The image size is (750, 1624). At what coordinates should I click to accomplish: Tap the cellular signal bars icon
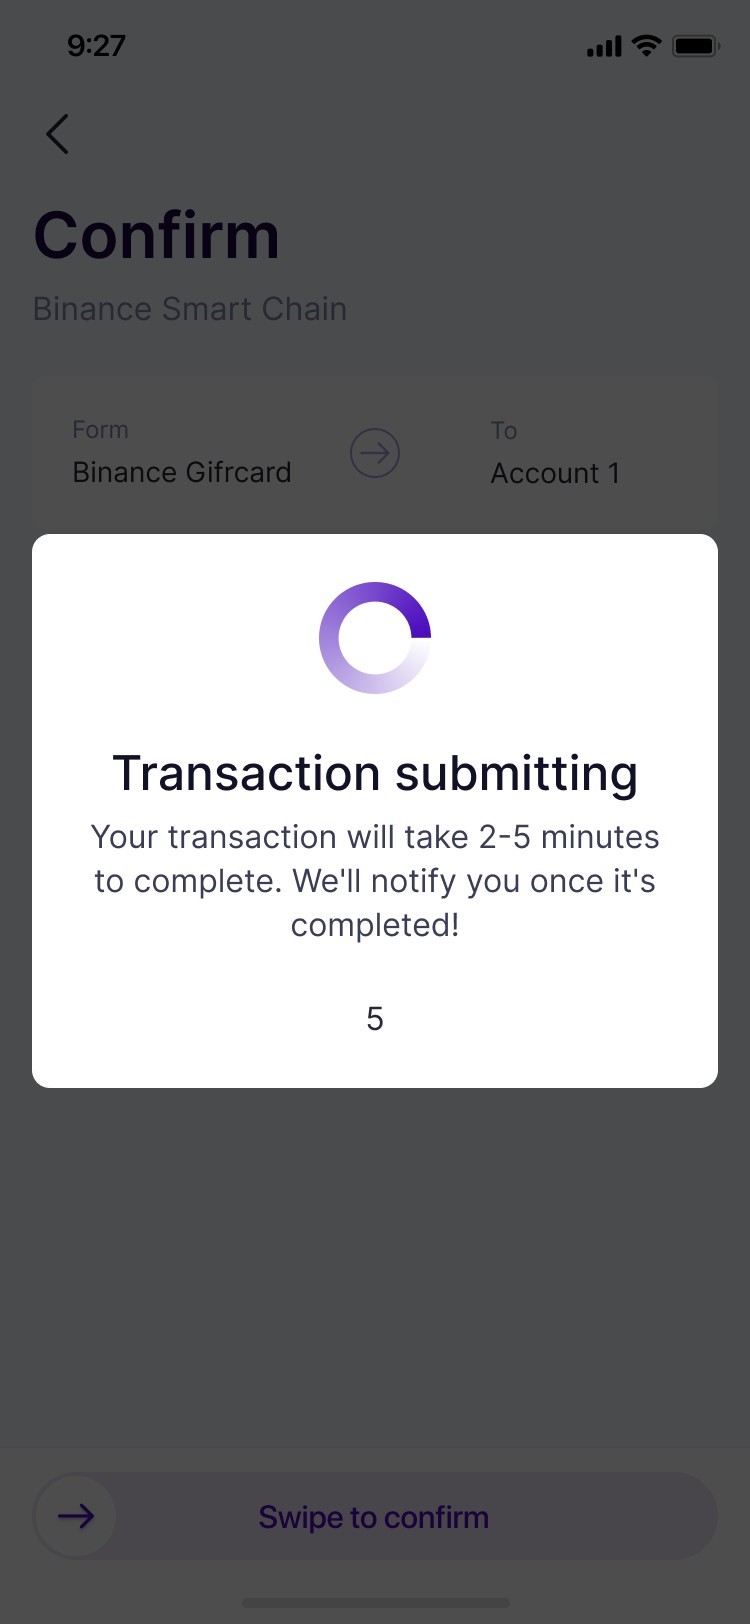pos(604,47)
